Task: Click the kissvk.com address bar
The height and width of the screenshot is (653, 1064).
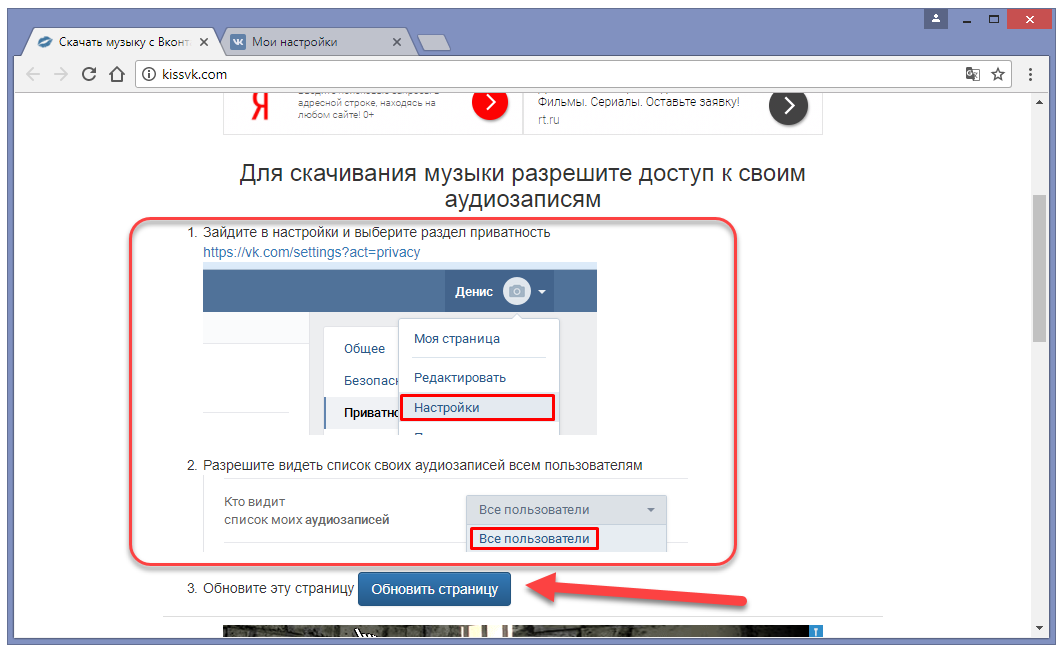Action: click(x=550, y=74)
